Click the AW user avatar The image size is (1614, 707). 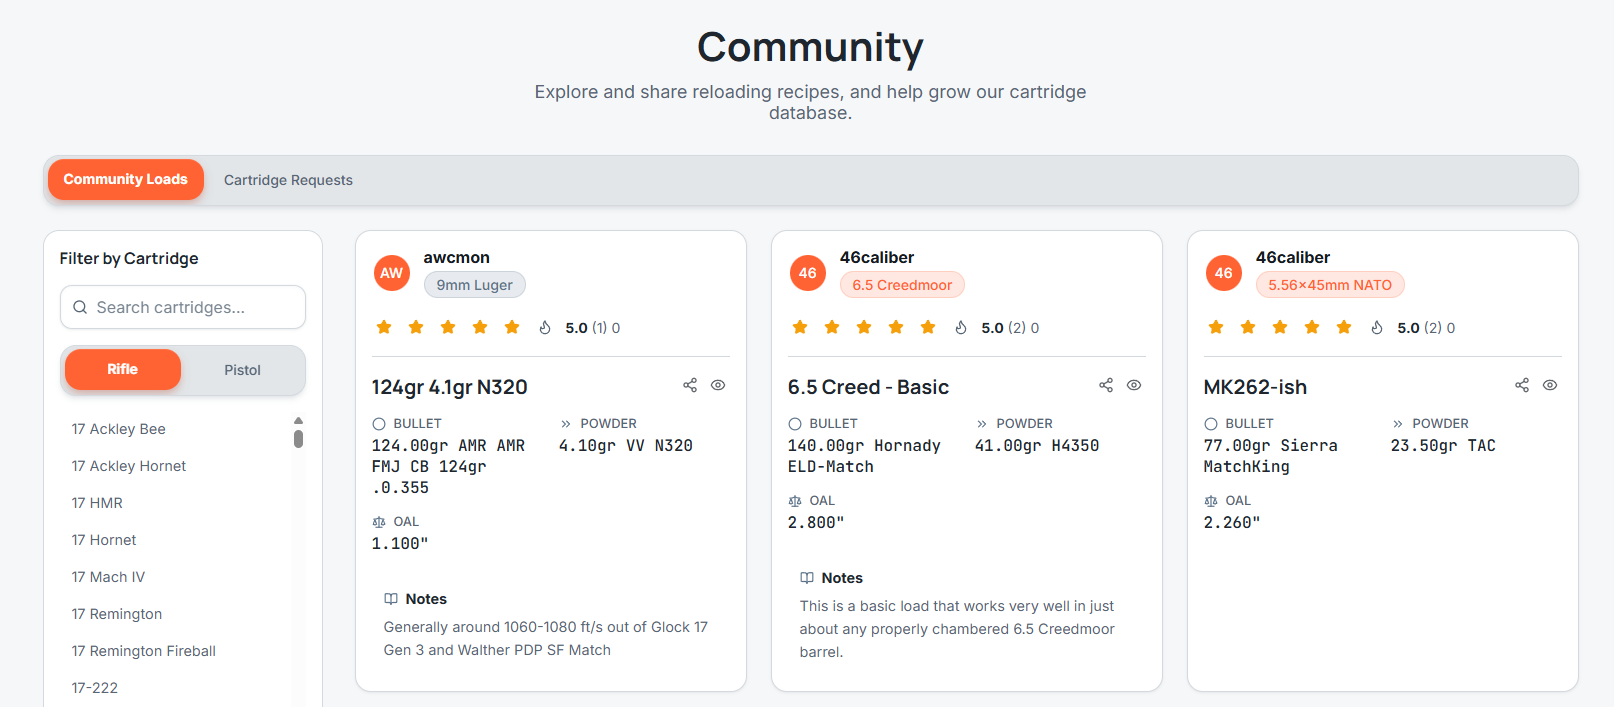tap(392, 273)
